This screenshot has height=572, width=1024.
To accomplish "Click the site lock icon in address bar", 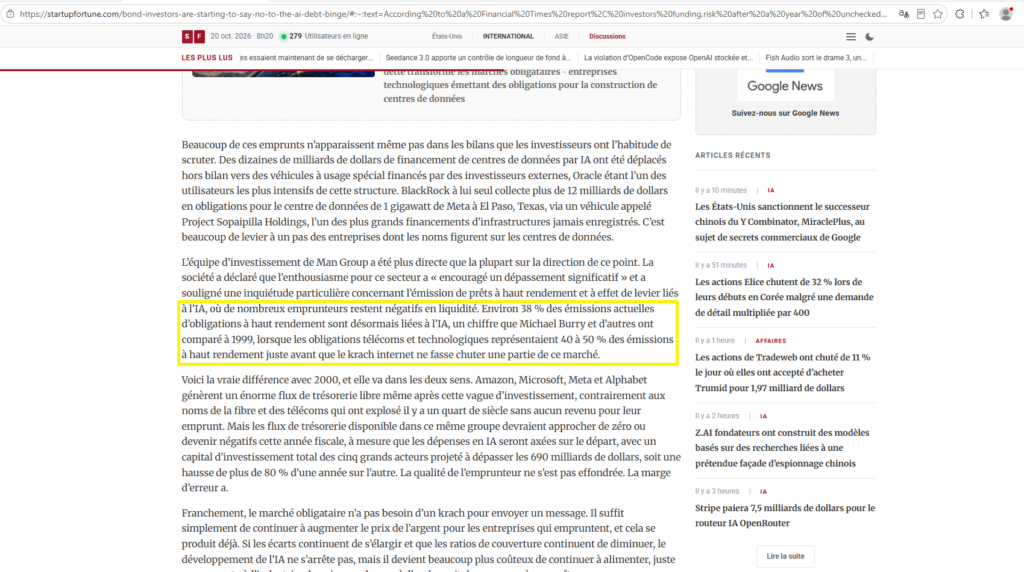I will 10,14.
